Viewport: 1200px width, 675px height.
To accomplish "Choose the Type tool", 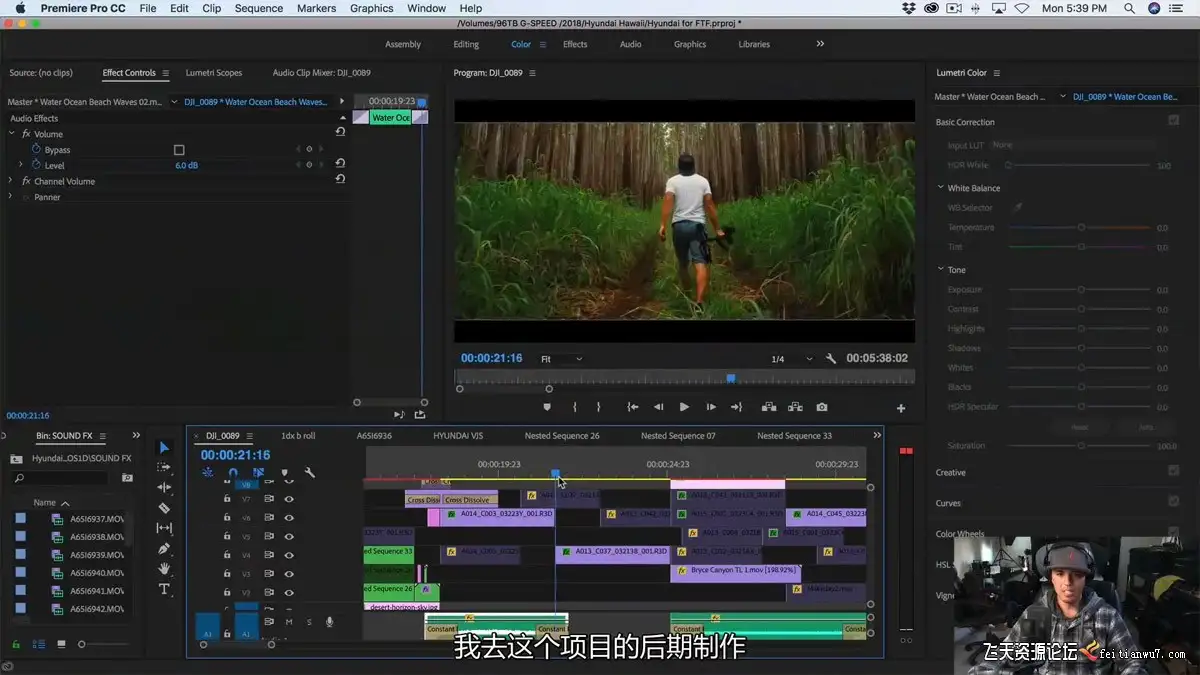I will pyautogui.click(x=165, y=590).
